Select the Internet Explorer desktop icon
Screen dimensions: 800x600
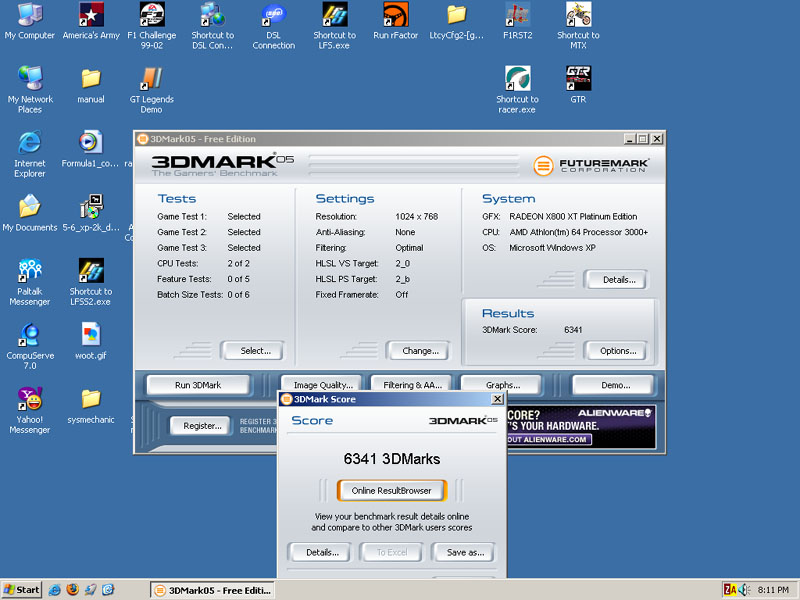(30, 154)
